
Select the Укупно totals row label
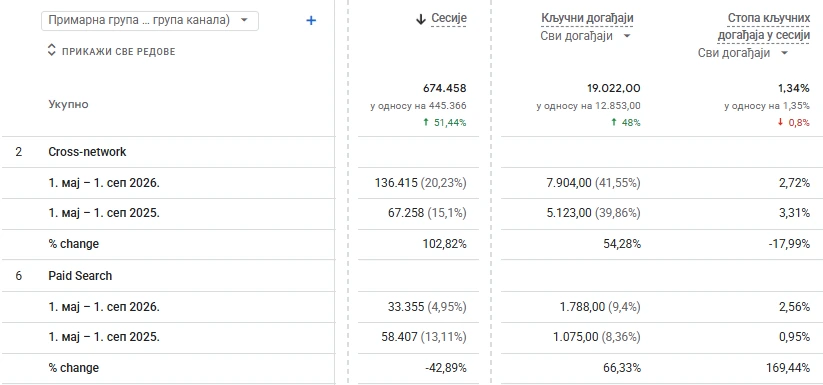coord(68,104)
